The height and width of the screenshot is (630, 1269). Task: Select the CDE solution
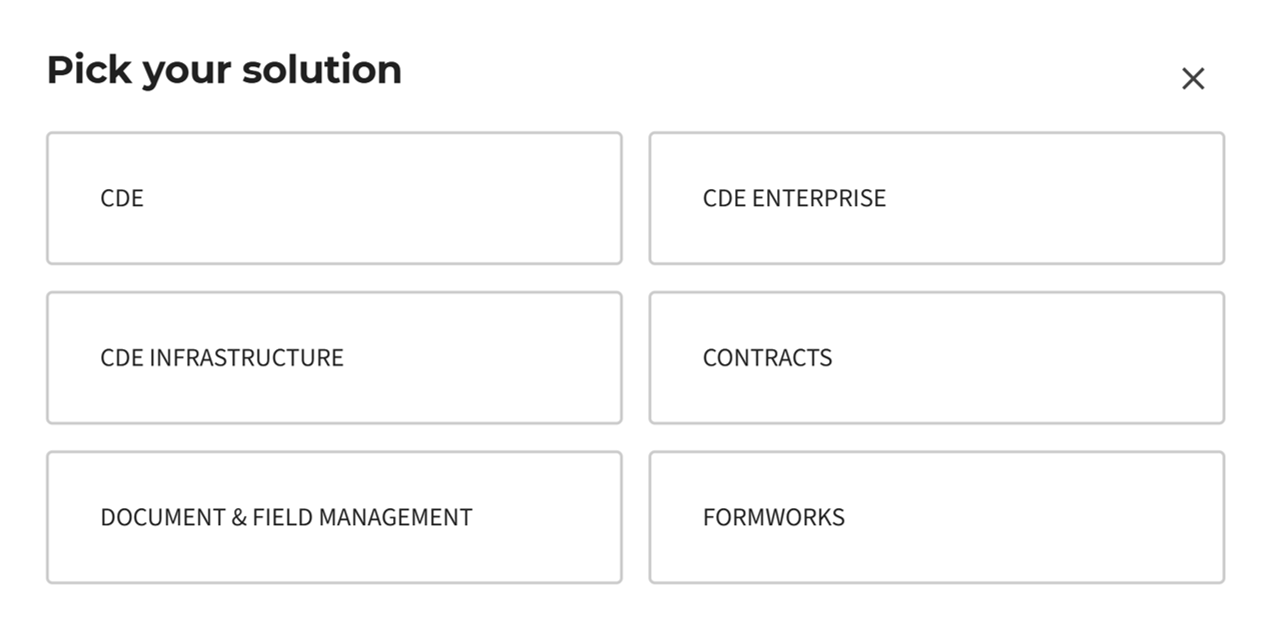(334, 198)
